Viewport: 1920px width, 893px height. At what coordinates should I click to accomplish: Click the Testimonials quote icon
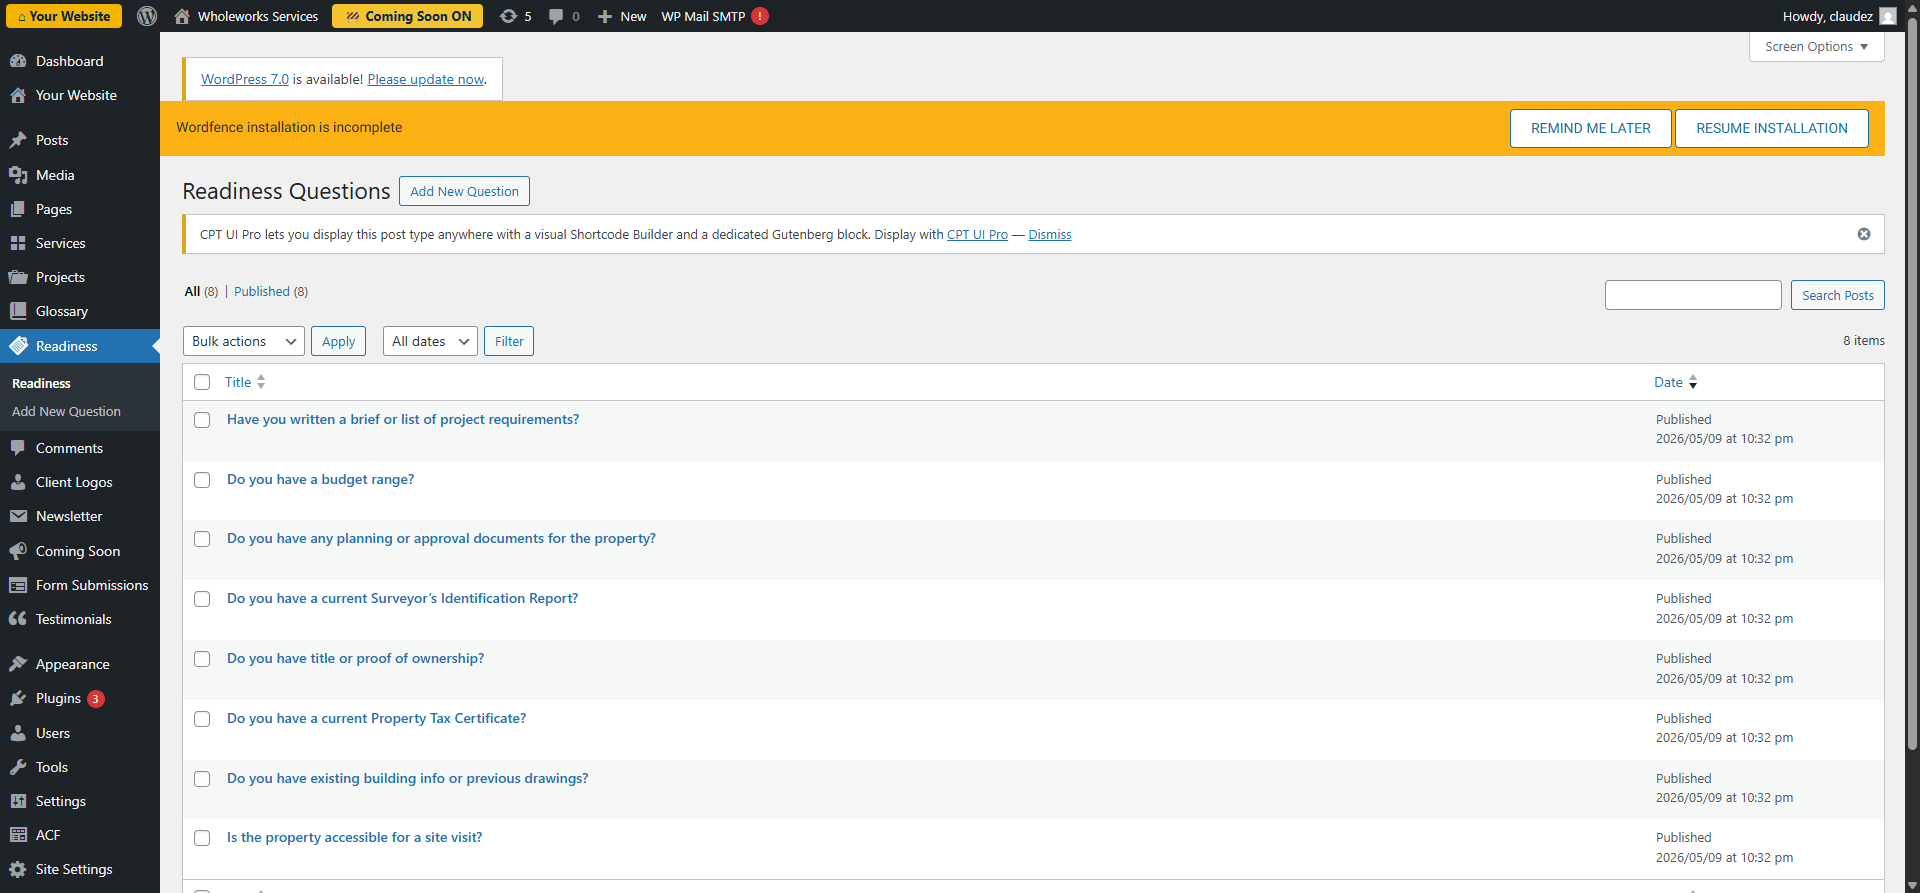tap(18, 619)
